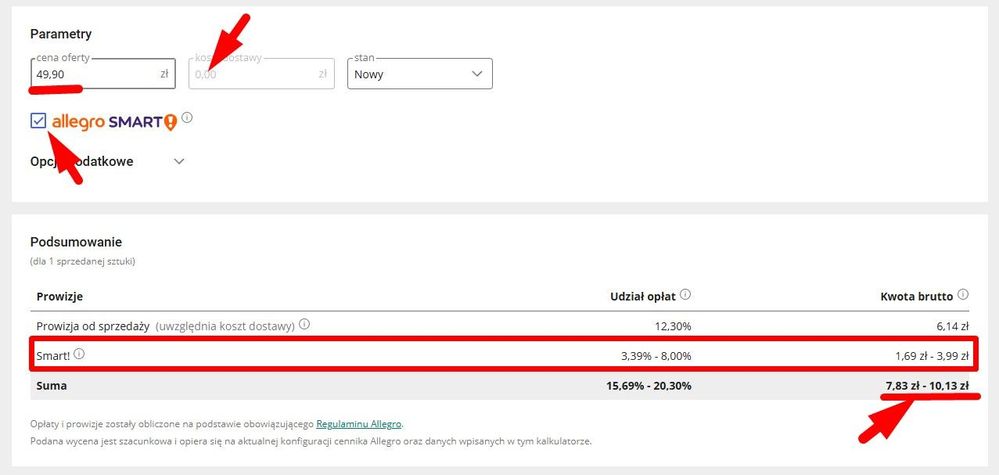Click info icon after uwzględnia koszt dostawy
The image size is (999, 475).
pyautogui.click(x=305, y=324)
